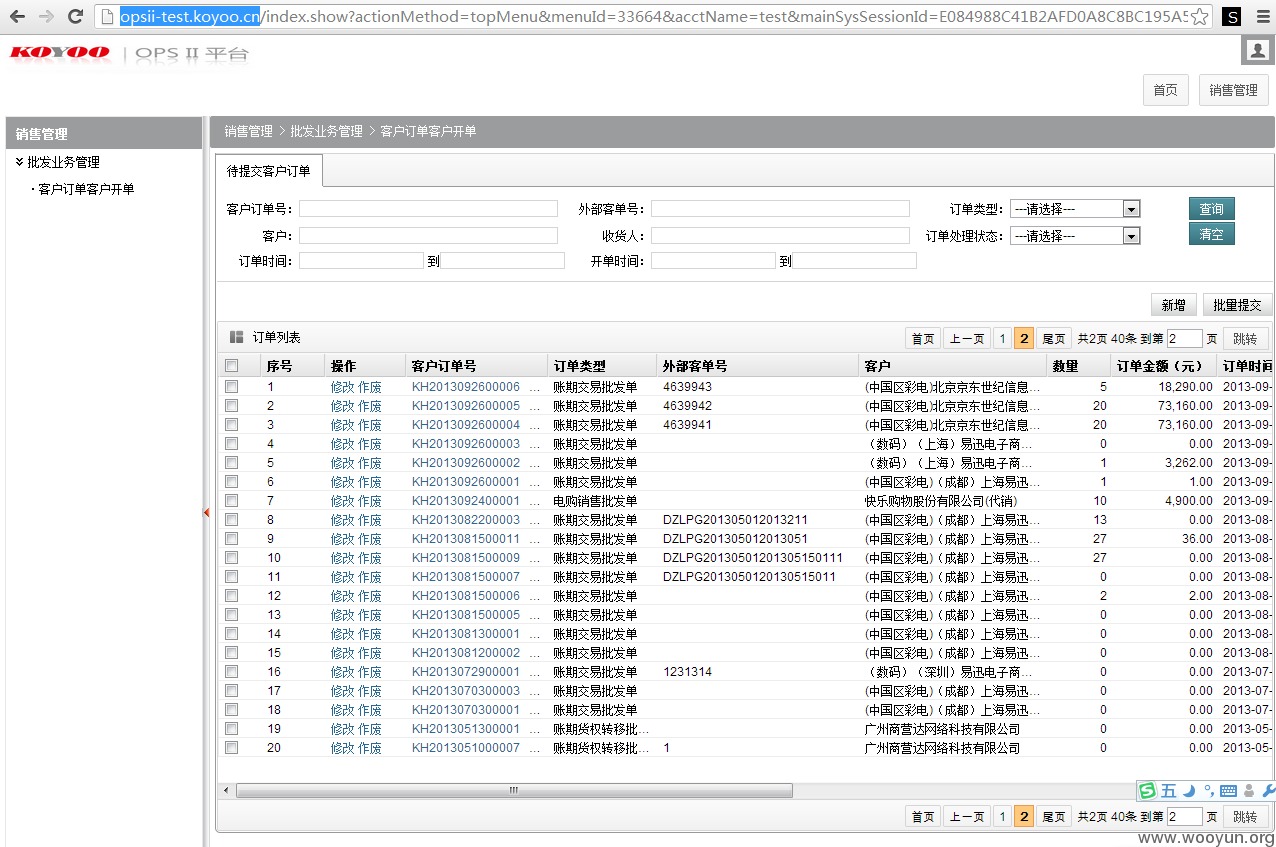Screen dimensions: 1276x847
Task: Check the checkbox for row 7
Action: tap(232, 500)
